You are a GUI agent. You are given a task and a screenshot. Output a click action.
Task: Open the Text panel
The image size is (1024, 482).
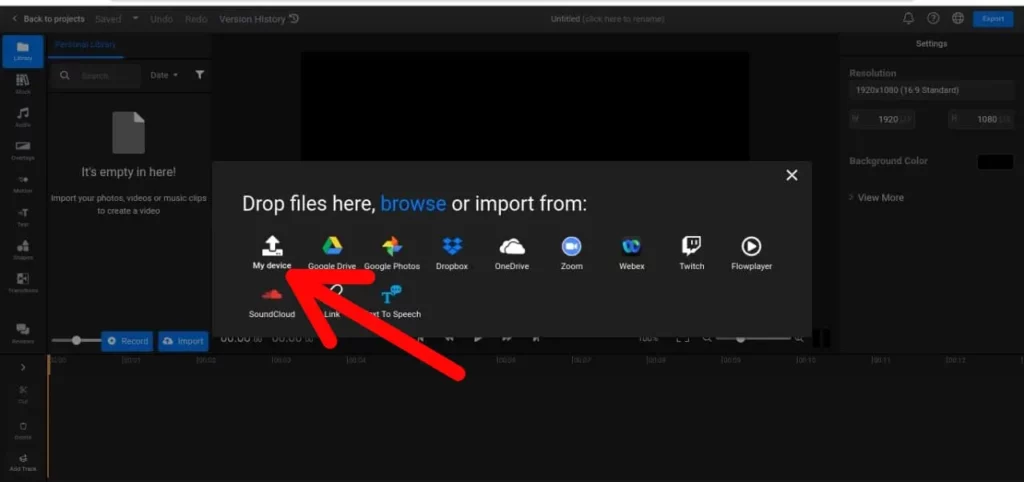tap(23, 217)
